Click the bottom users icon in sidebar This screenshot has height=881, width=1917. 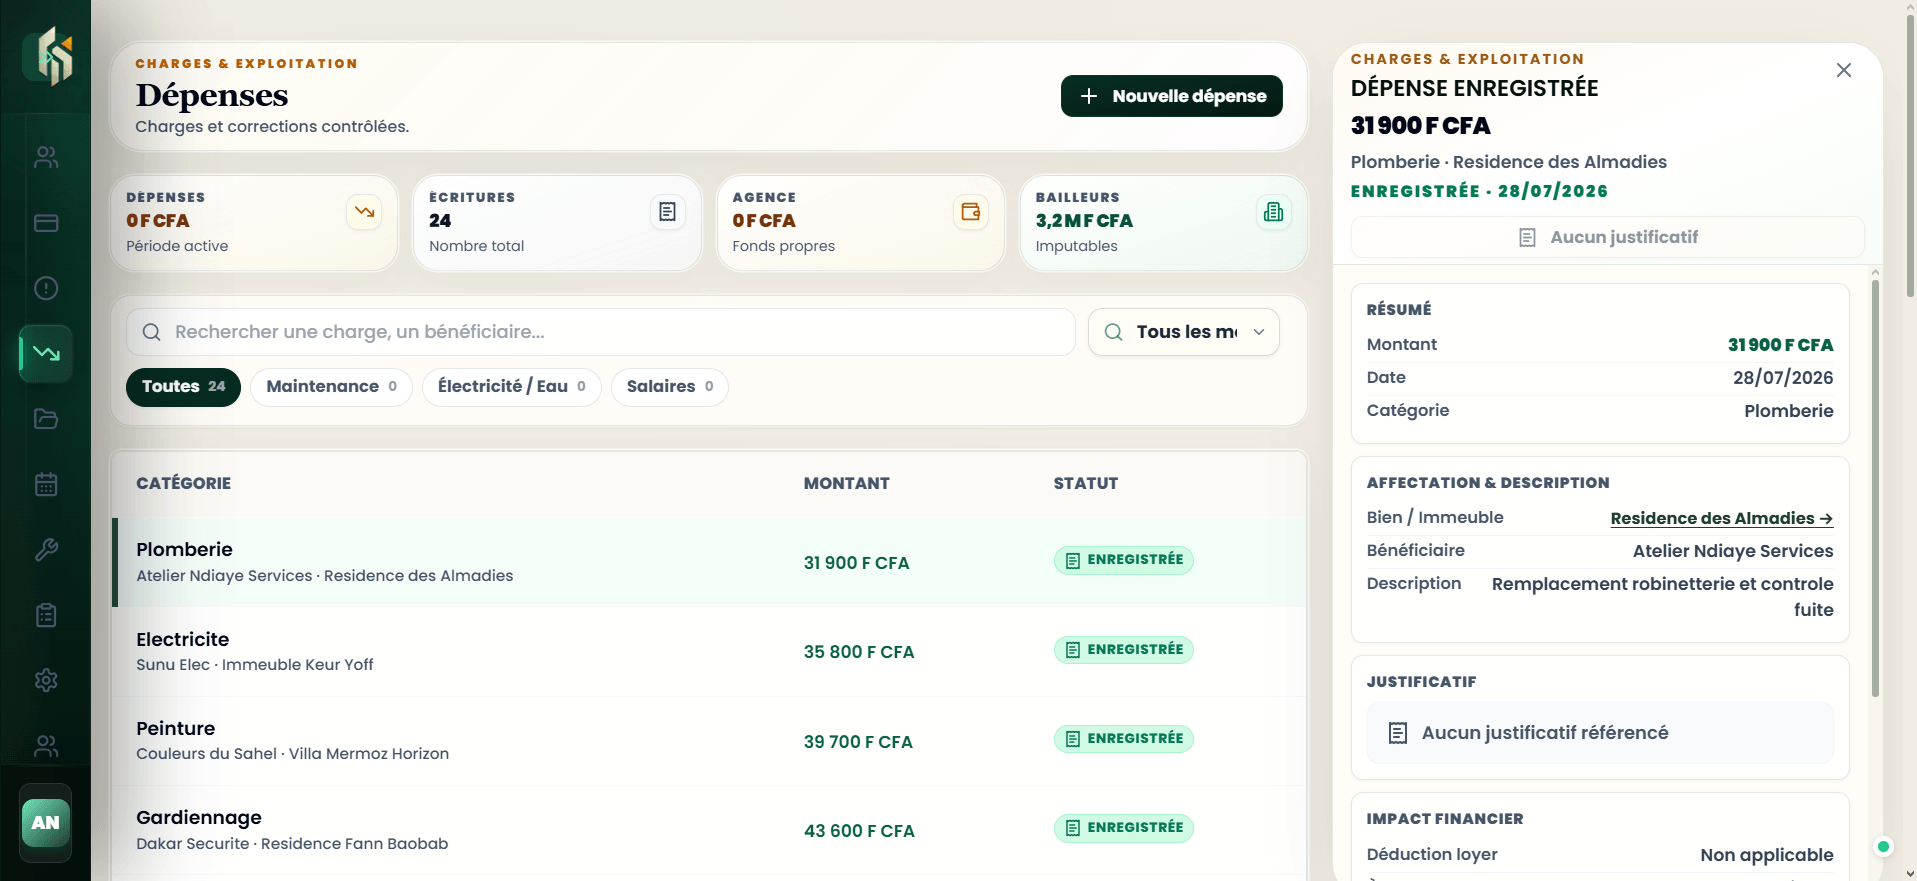coord(46,746)
